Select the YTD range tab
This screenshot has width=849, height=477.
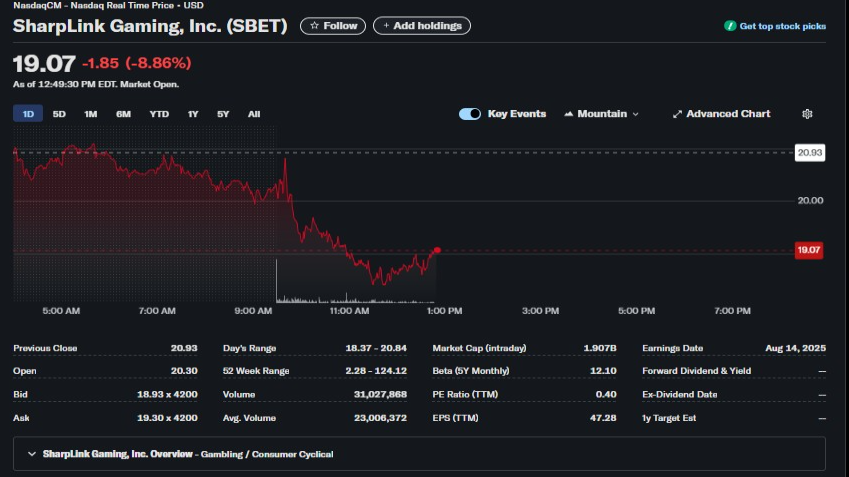point(159,114)
